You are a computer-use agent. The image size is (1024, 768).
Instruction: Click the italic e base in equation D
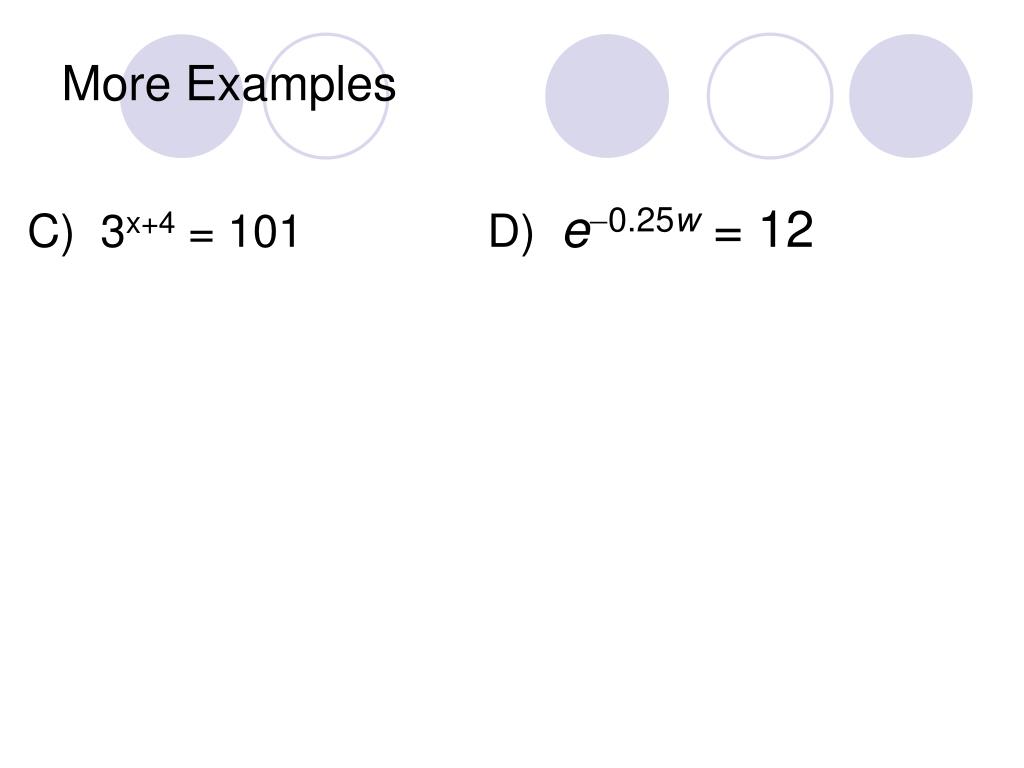[x=577, y=233]
